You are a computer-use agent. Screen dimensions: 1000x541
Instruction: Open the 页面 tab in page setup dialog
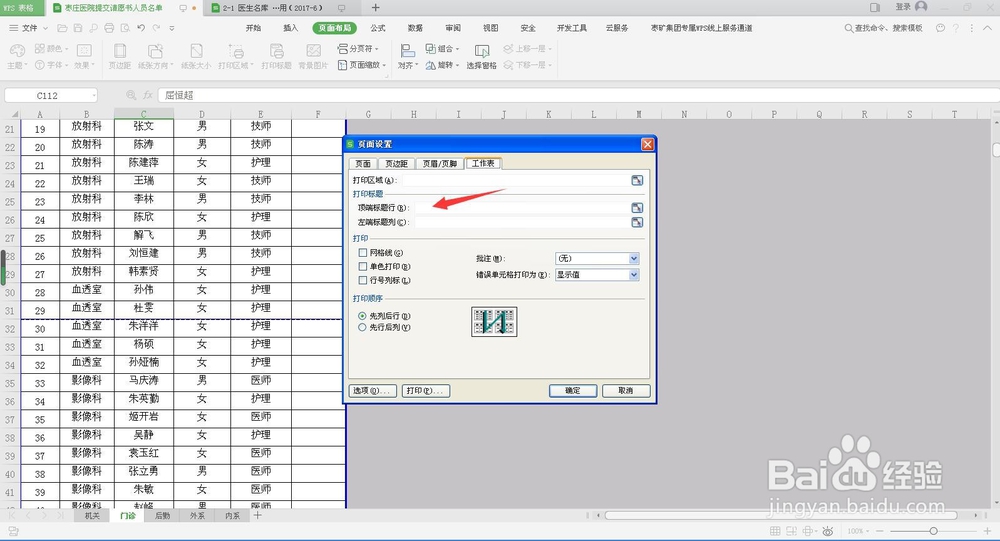363,163
